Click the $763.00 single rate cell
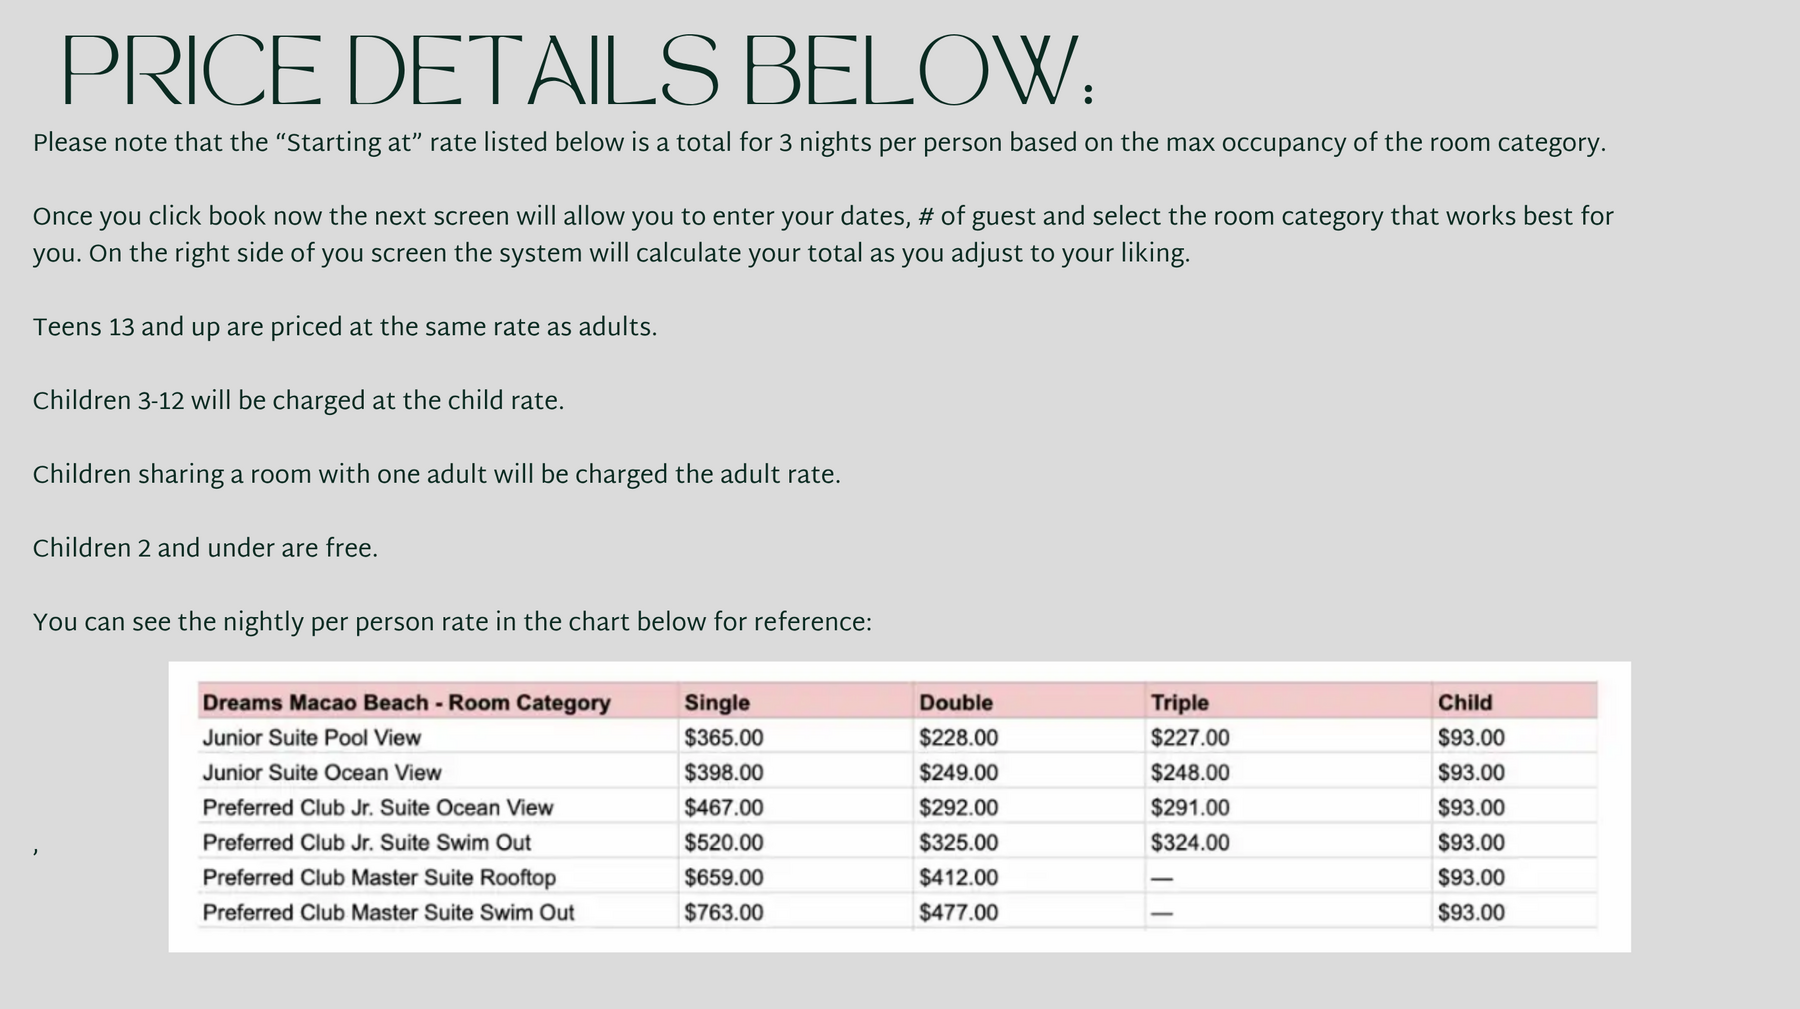 723,912
